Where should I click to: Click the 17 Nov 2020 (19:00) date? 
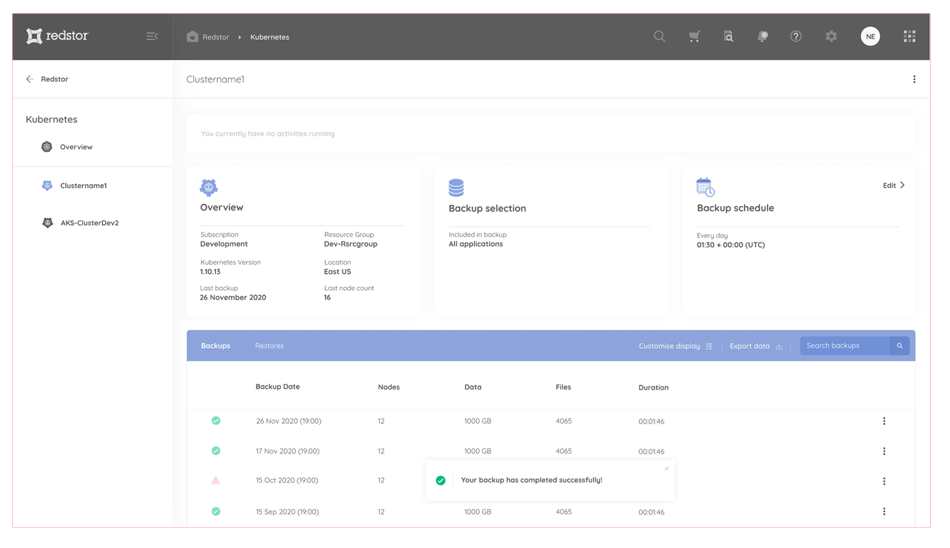pos(287,452)
